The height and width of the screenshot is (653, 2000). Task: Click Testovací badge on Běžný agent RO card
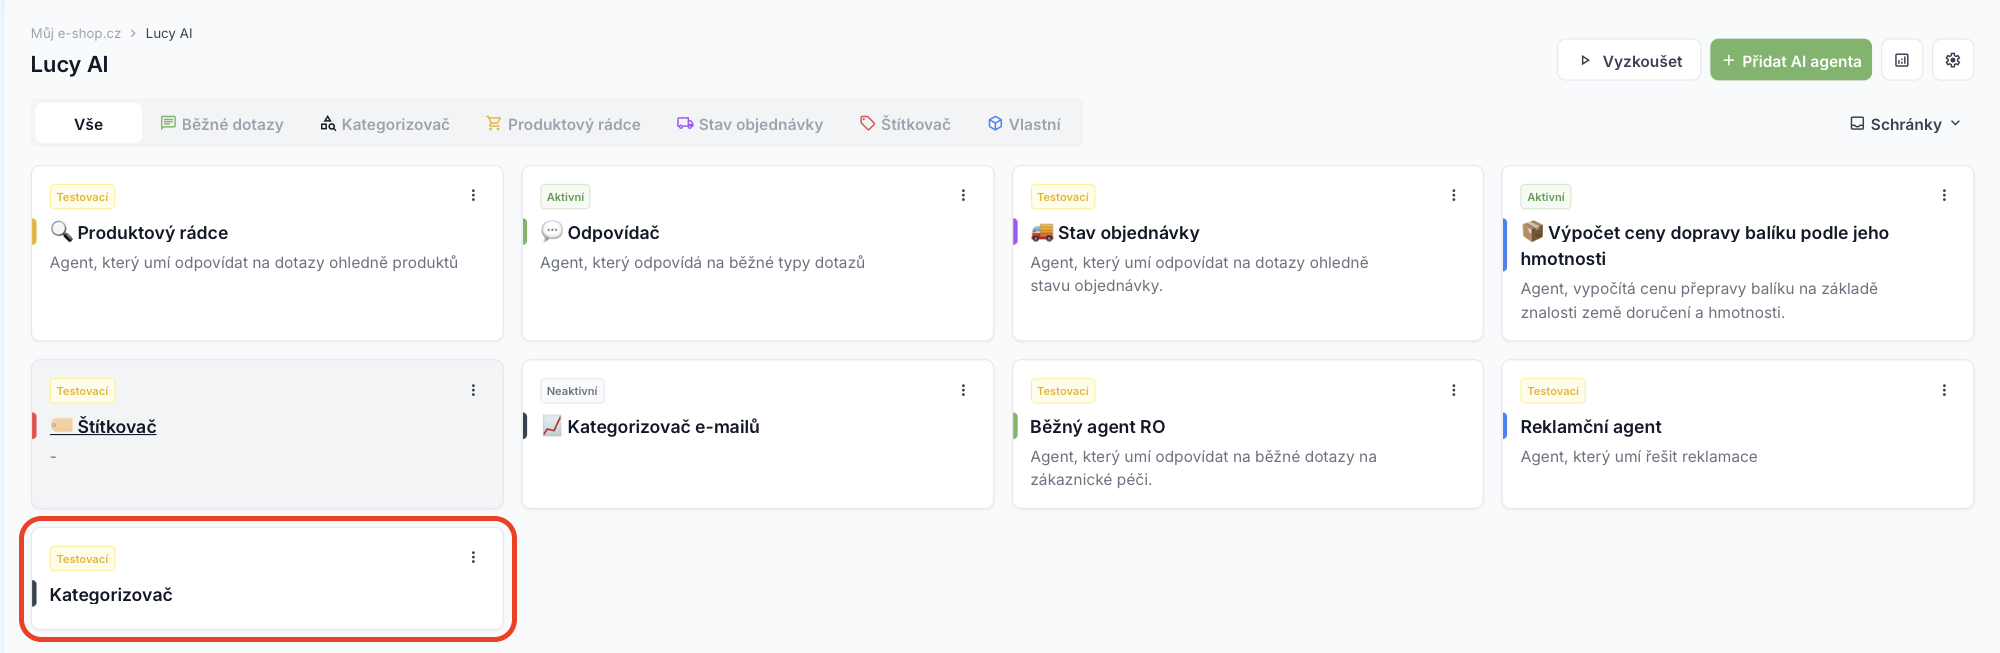(x=1063, y=391)
